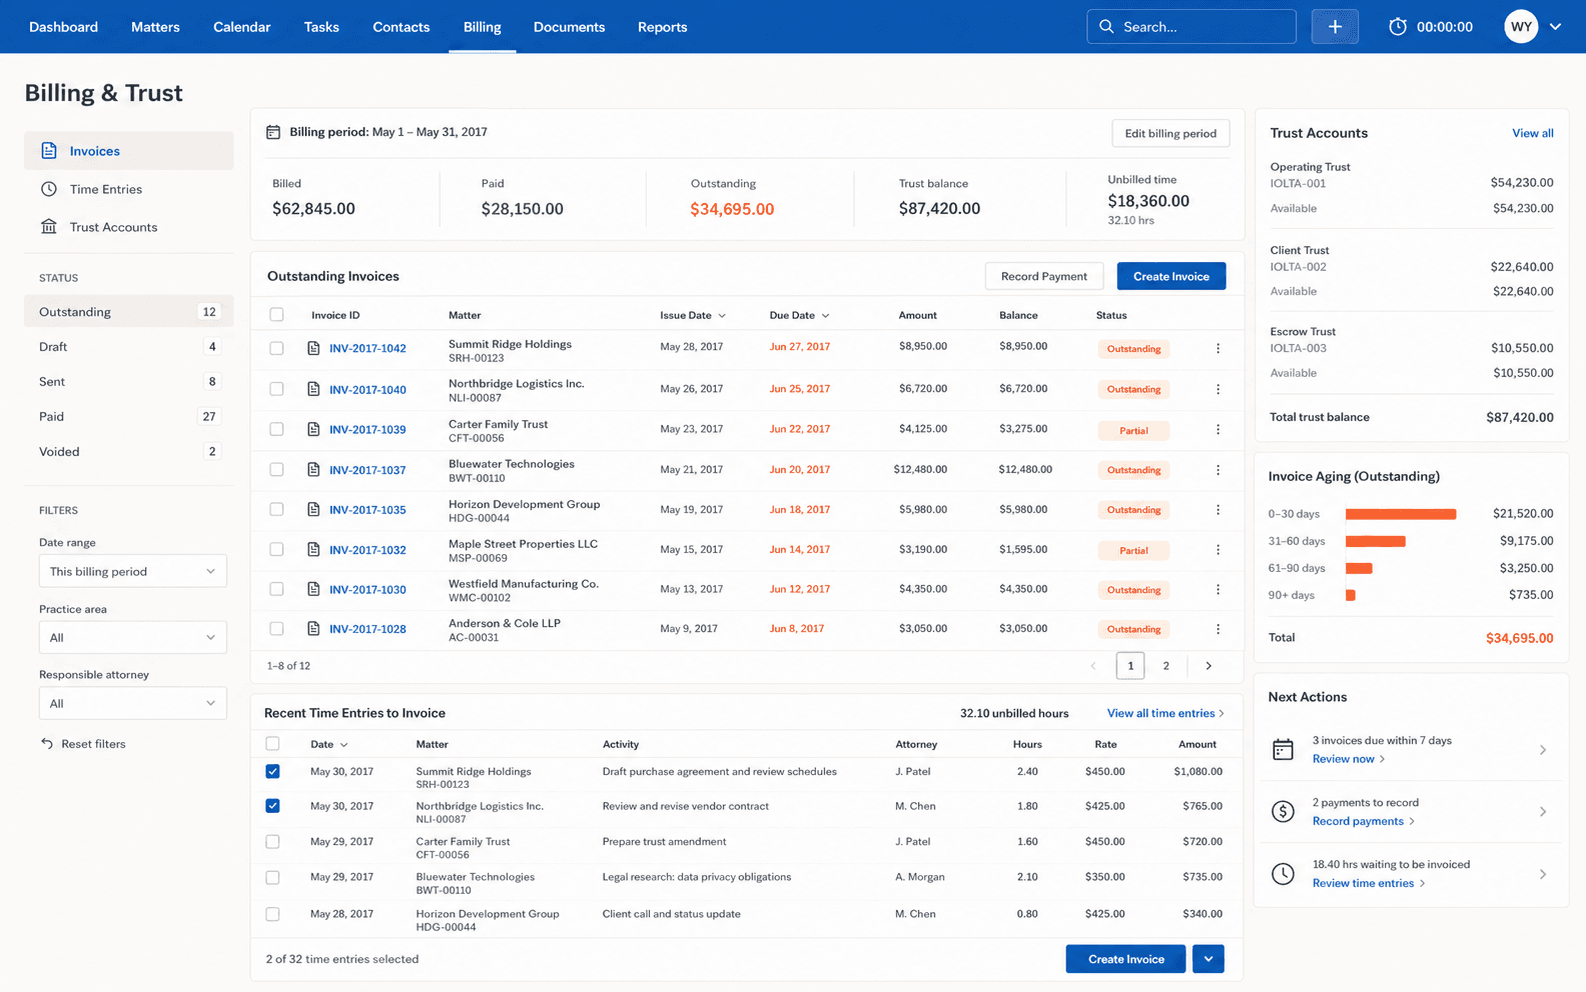1586x992 pixels.
Task: Click Edit billing period button
Action: click(x=1170, y=133)
